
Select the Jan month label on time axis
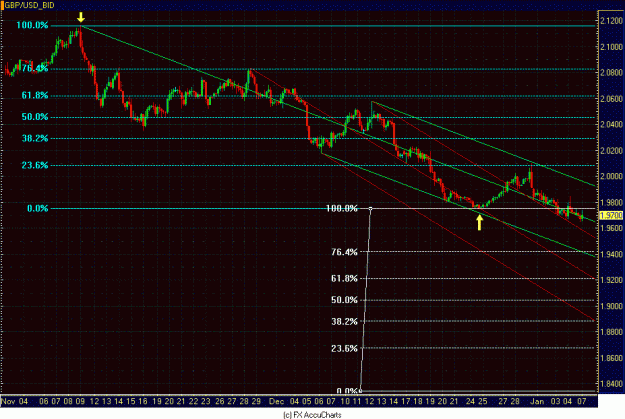537,401
